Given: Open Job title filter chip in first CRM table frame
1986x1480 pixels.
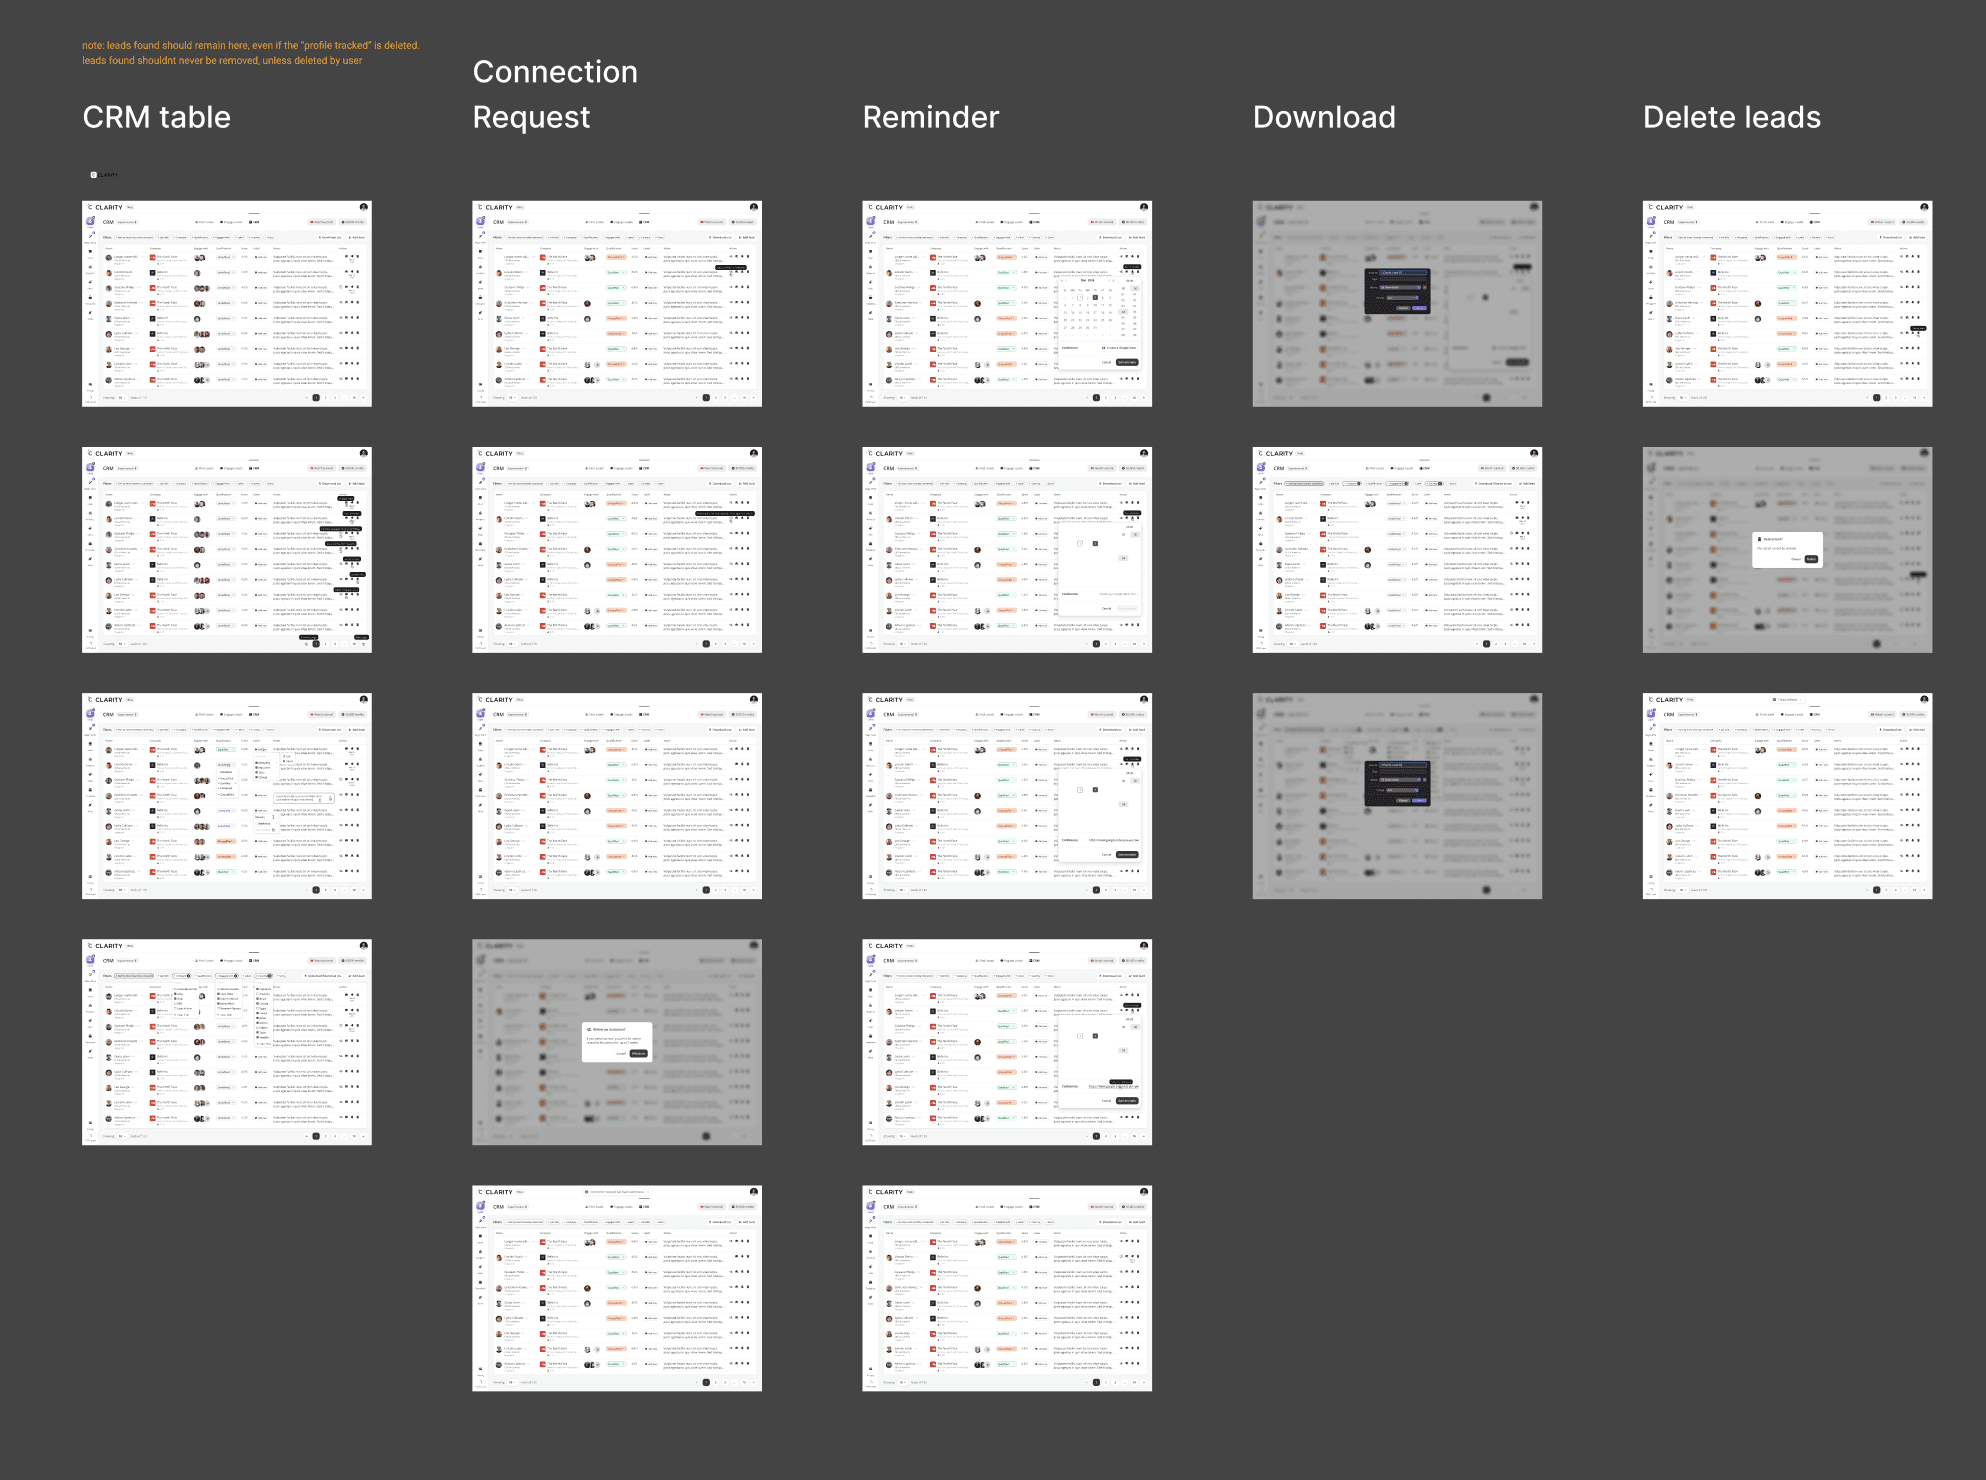Looking at the screenshot, I should [x=163, y=237].
